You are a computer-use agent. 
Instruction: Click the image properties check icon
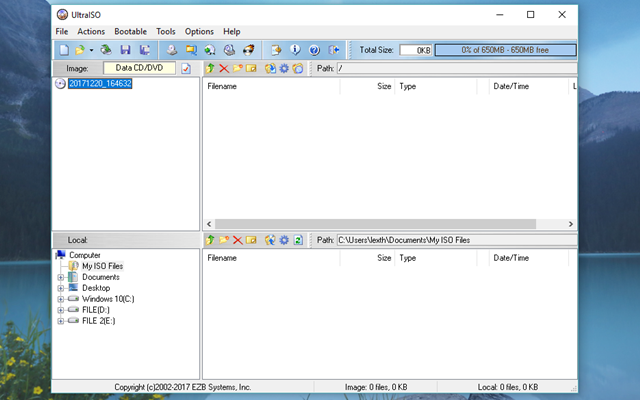click(186, 68)
